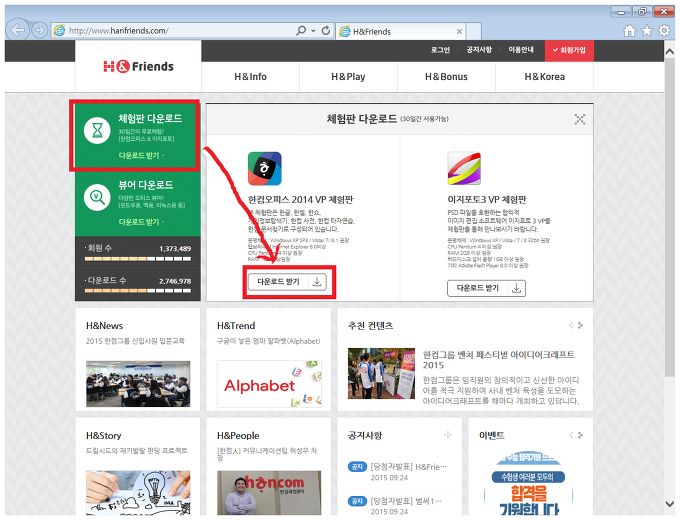Open the H&Bonus menu
Image resolution: width=680 pixels, height=520 pixels.
pyautogui.click(x=446, y=77)
